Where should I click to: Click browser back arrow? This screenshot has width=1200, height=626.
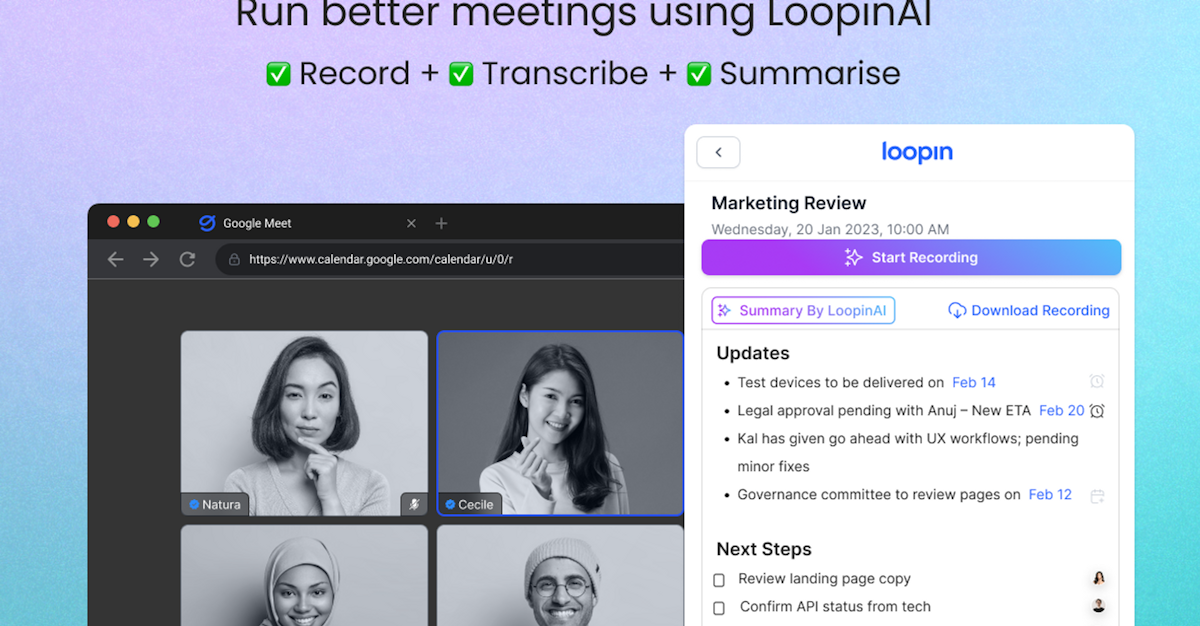pos(116,259)
